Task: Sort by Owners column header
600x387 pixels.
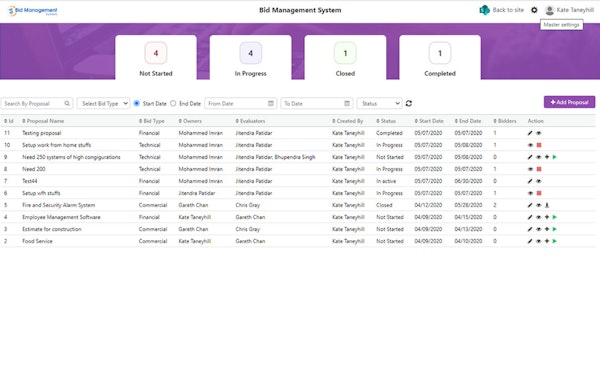Action: [x=190, y=121]
